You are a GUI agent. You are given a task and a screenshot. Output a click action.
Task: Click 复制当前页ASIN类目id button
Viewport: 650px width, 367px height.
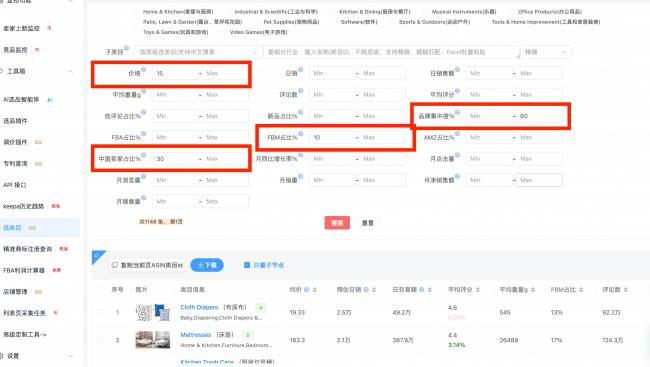[147, 265]
